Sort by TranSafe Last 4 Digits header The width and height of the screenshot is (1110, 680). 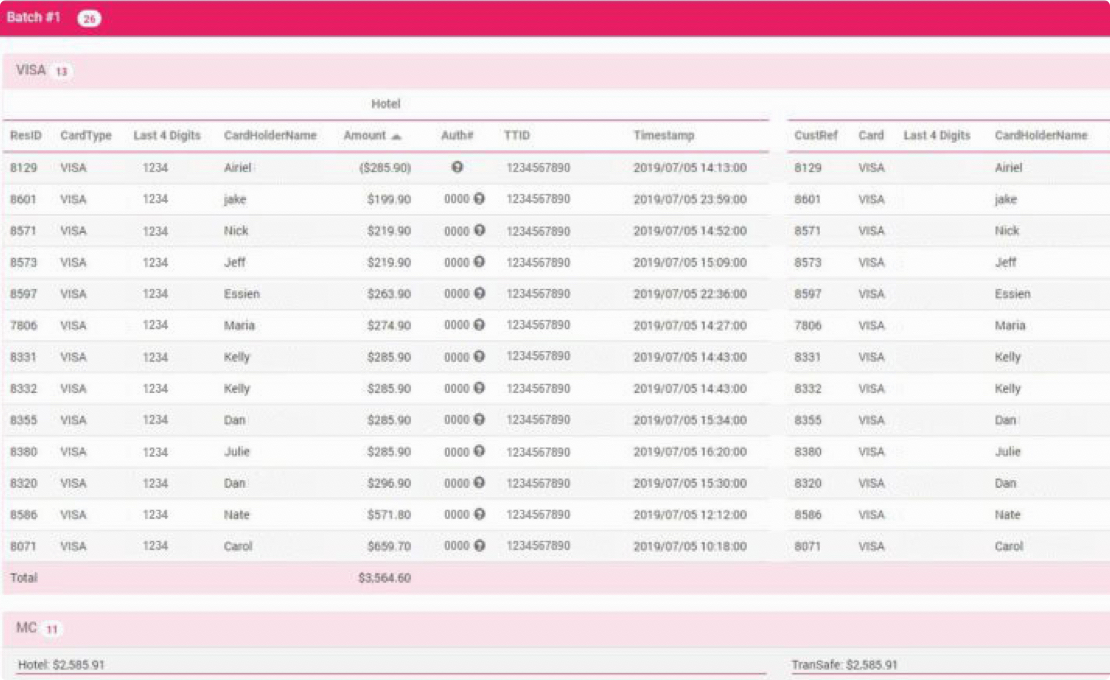click(937, 135)
